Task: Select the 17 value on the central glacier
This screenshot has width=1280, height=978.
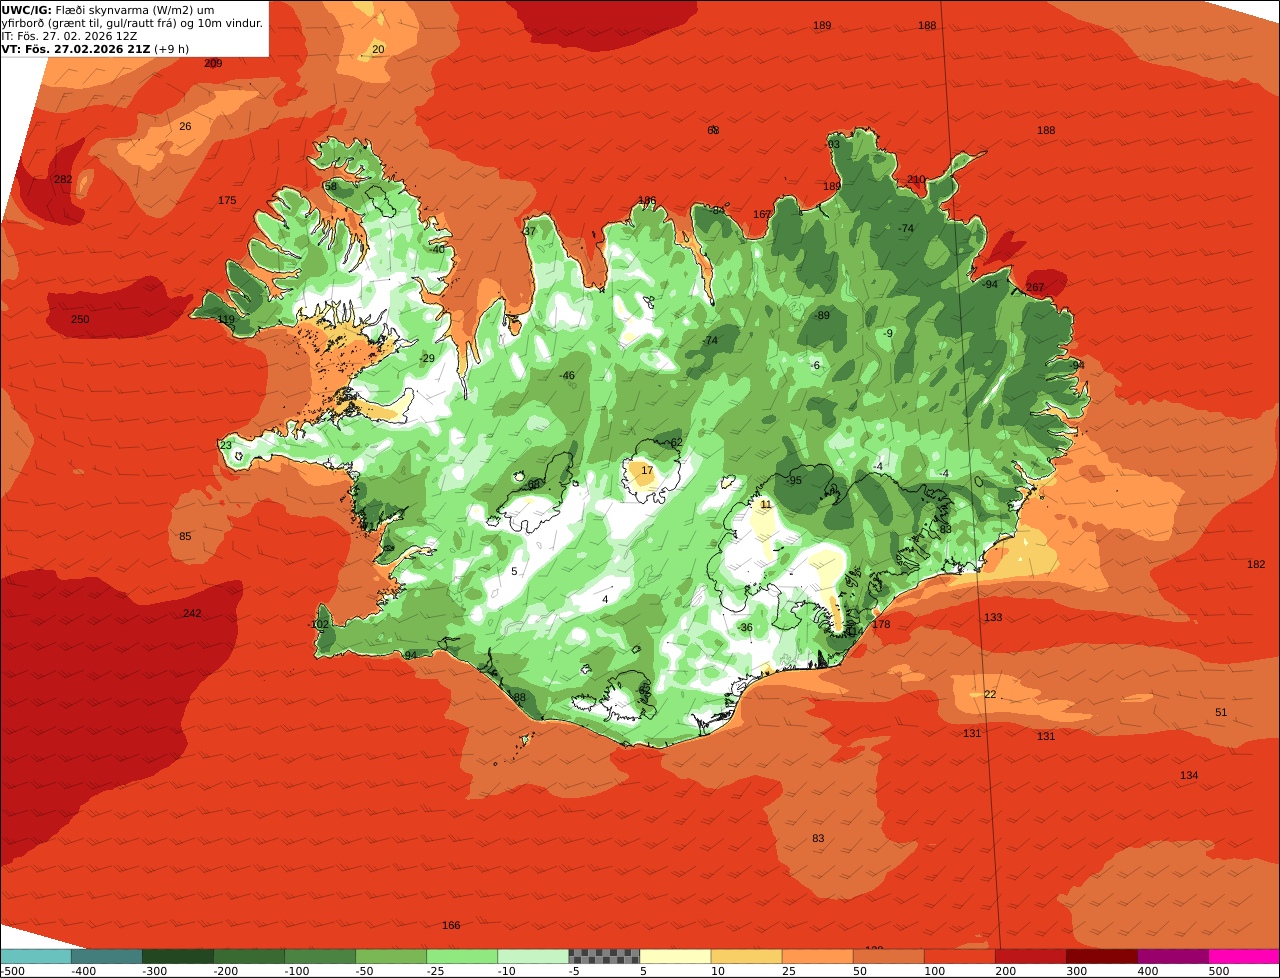Action: click(x=647, y=471)
